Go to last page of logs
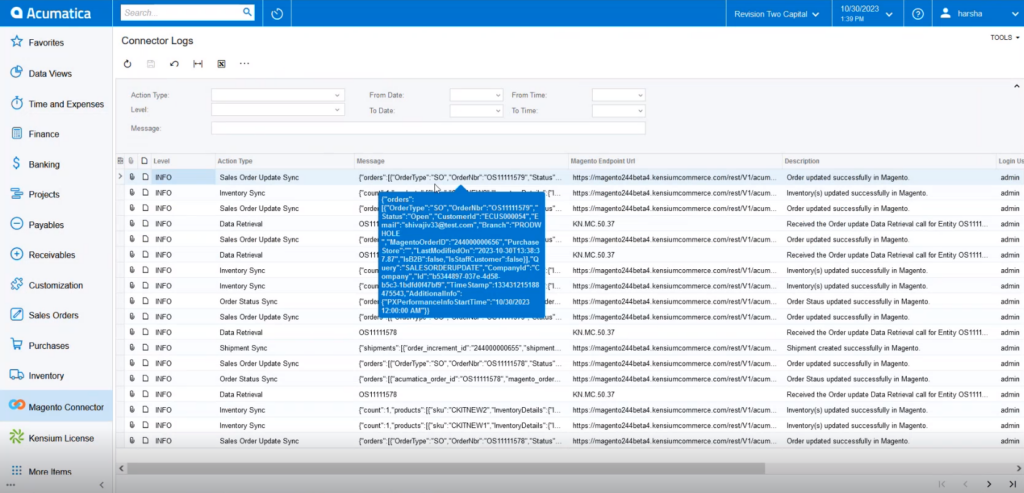 pos(1013,484)
